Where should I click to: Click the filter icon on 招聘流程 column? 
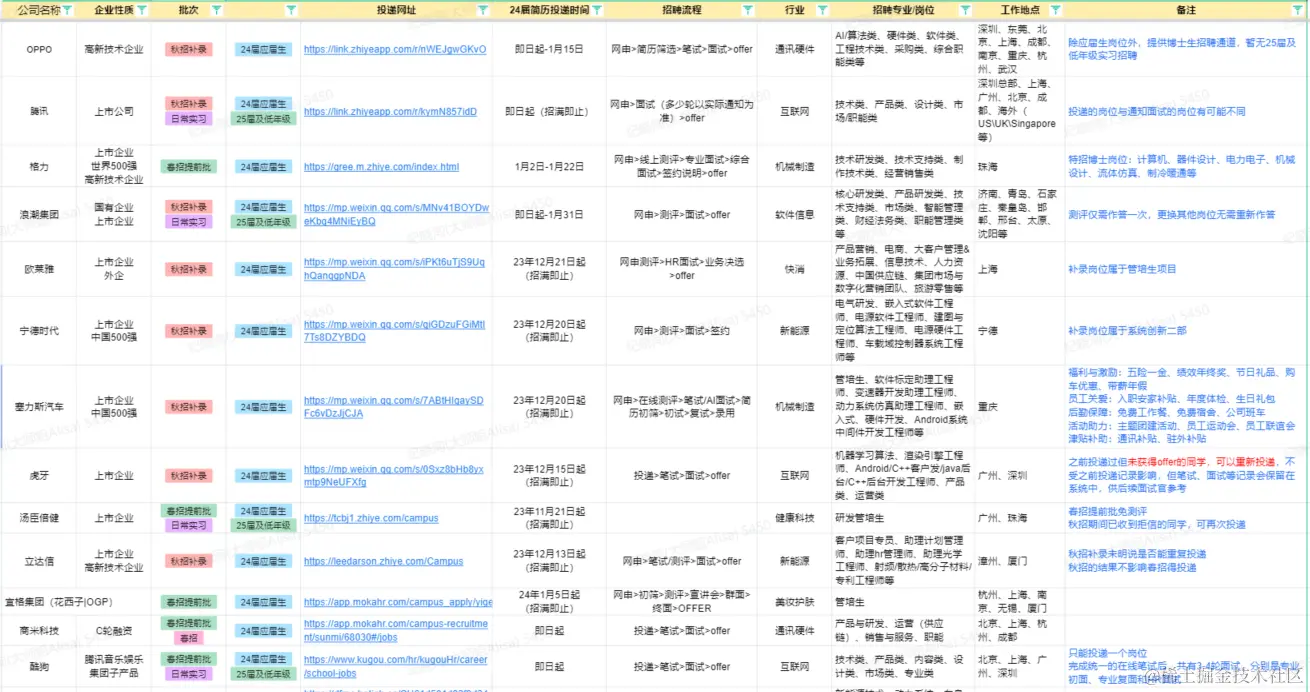click(748, 9)
